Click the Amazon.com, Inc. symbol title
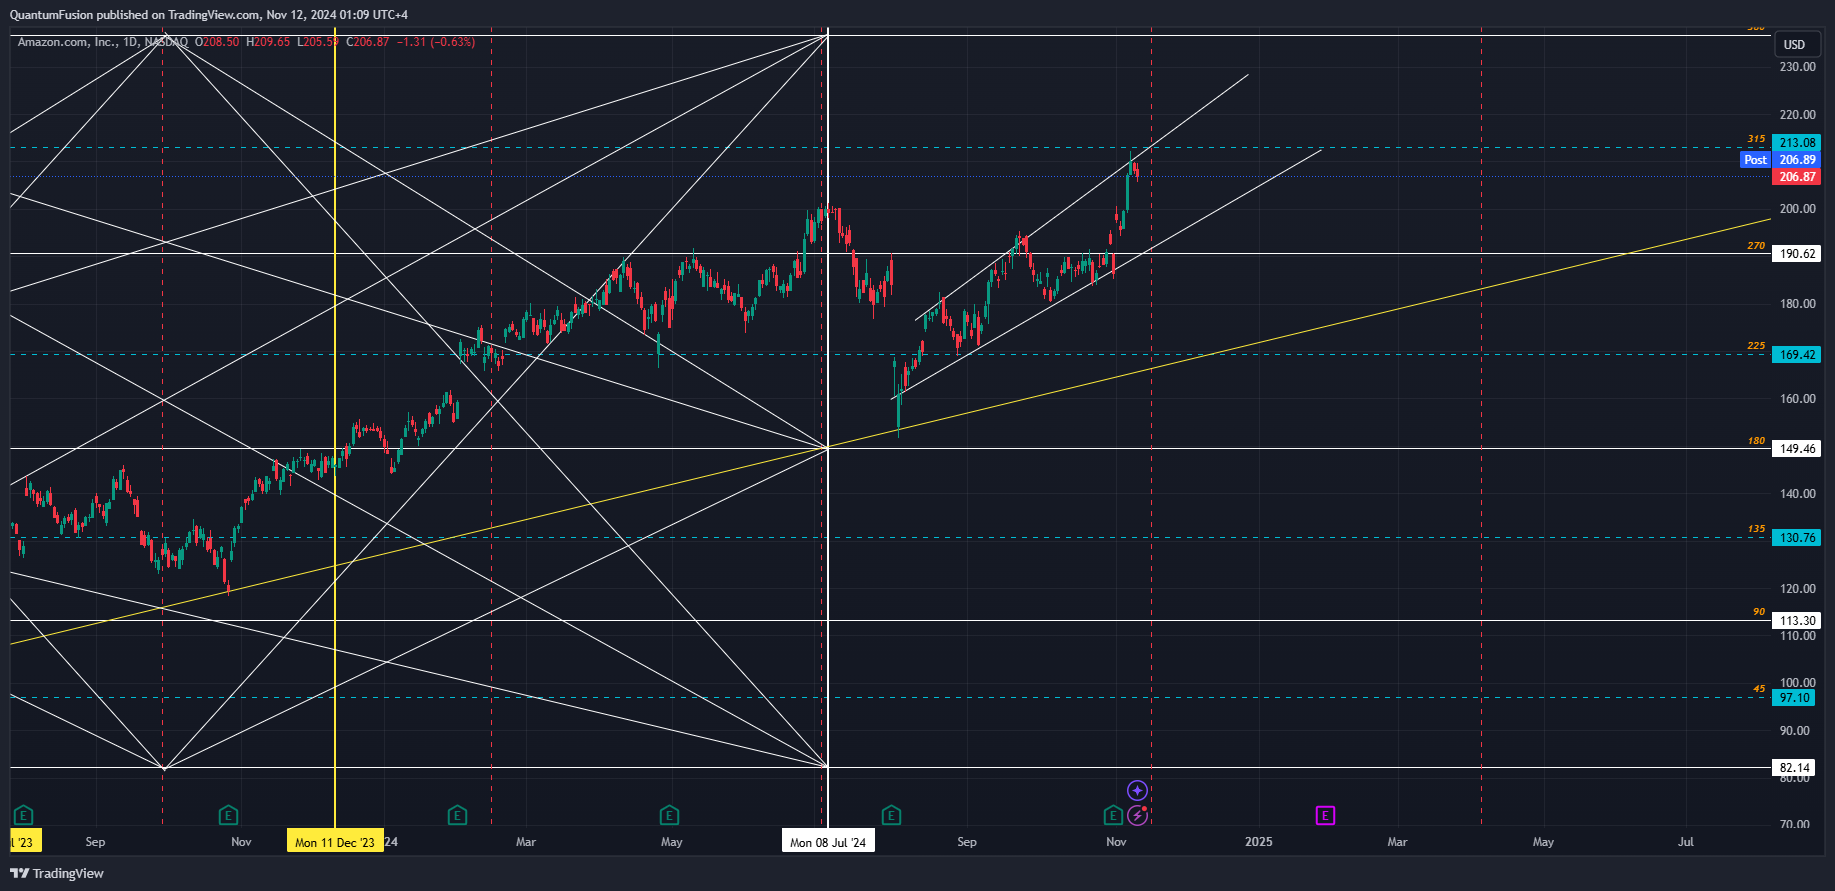Screen dimensions: 1835x891 (x=66, y=42)
